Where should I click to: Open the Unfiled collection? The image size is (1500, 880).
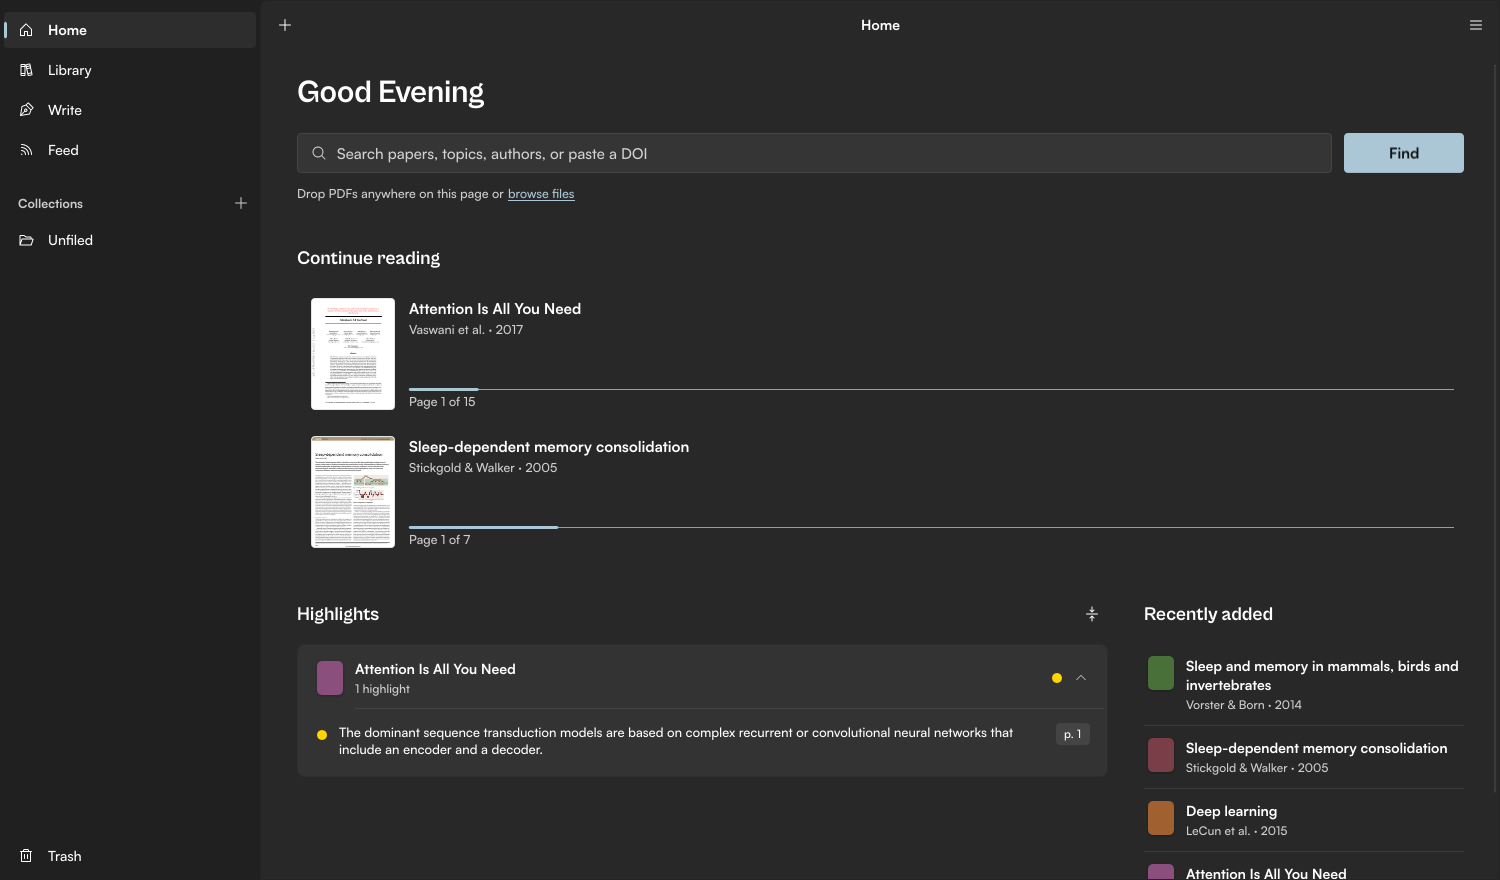click(130, 240)
